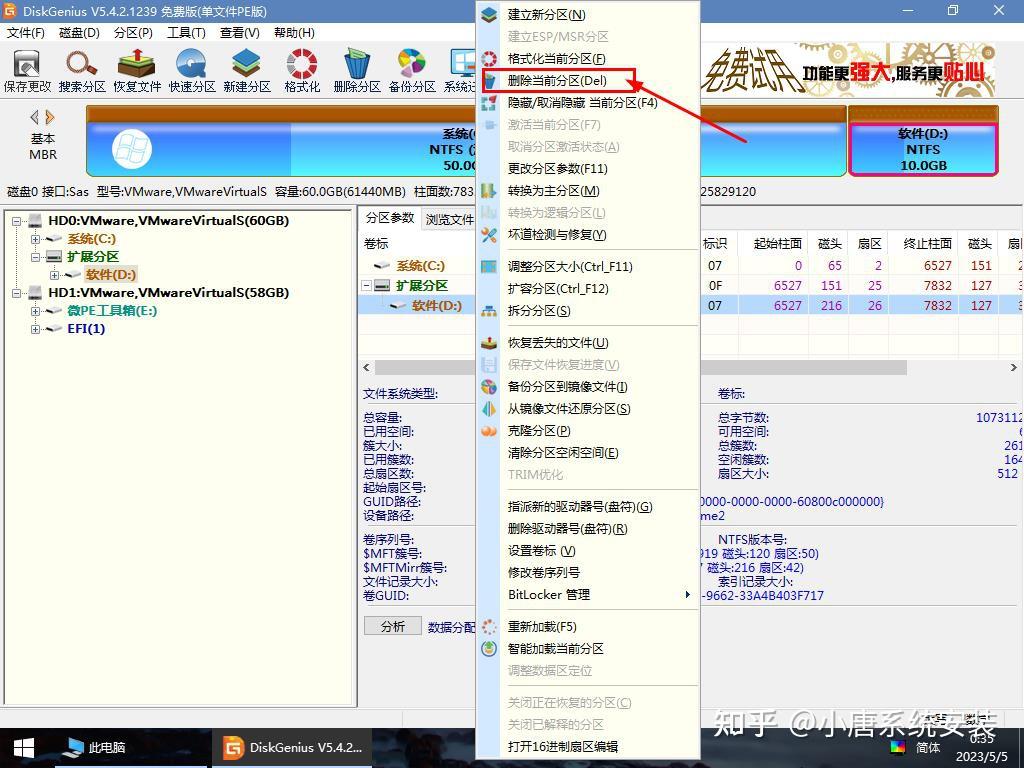This screenshot has height=768, width=1024.
Task: Expand the 系统(C:) tree node
Action: (x=35, y=239)
